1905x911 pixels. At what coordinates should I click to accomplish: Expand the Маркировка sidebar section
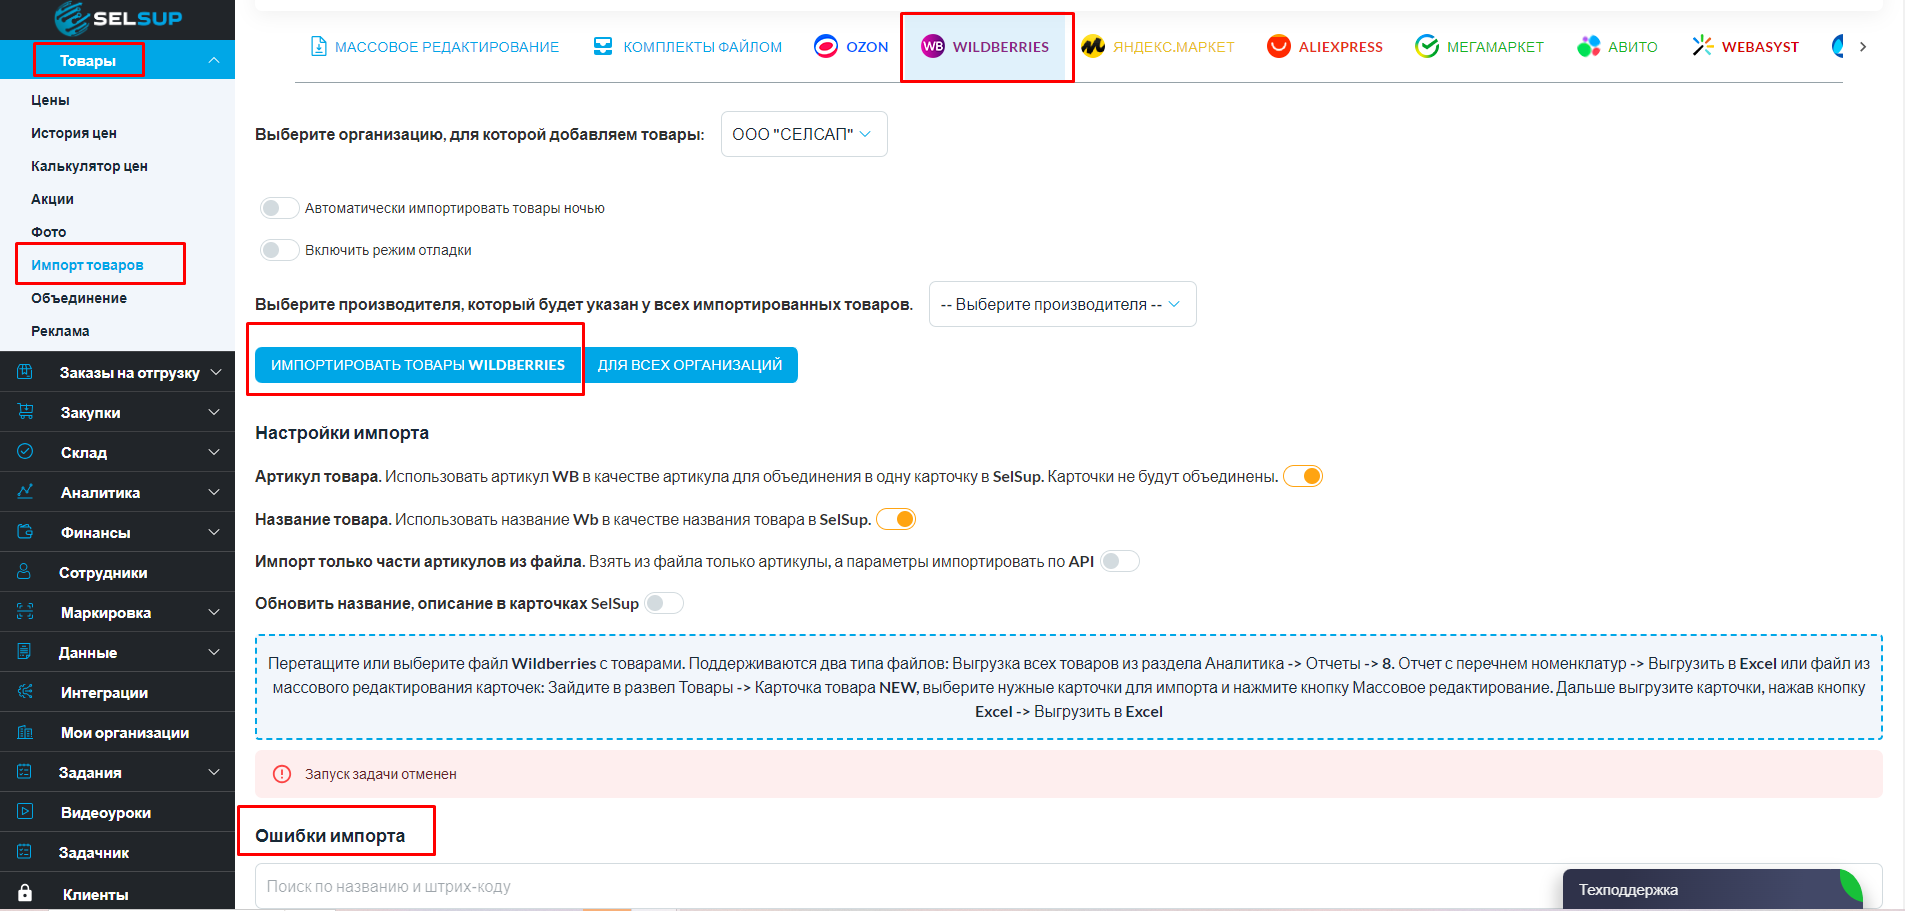click(x=214, y=612)
